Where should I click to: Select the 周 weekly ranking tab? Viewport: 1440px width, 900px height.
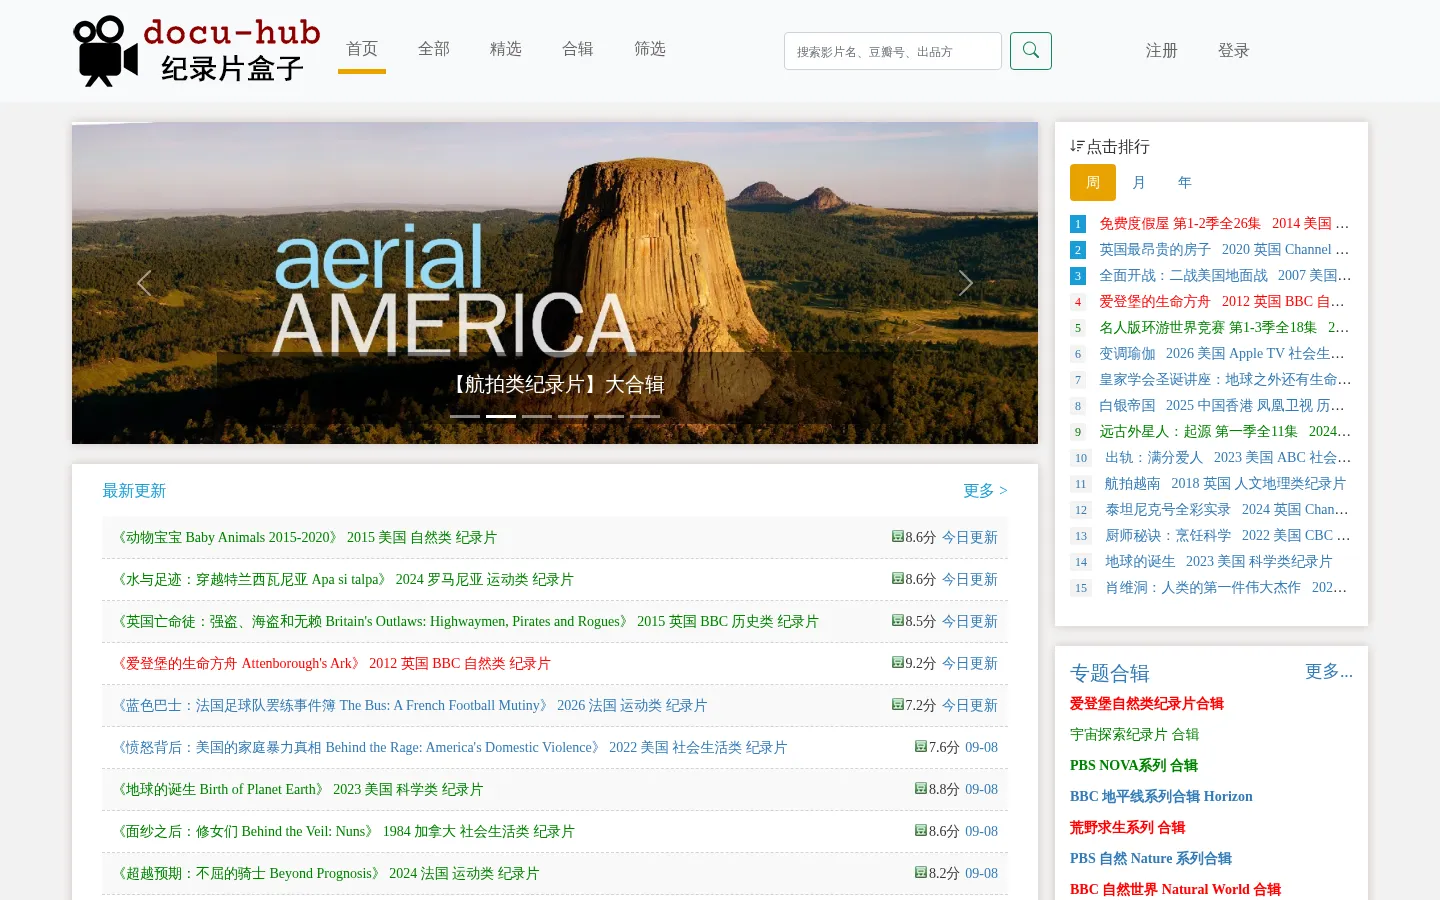[x=1093, y=183]
